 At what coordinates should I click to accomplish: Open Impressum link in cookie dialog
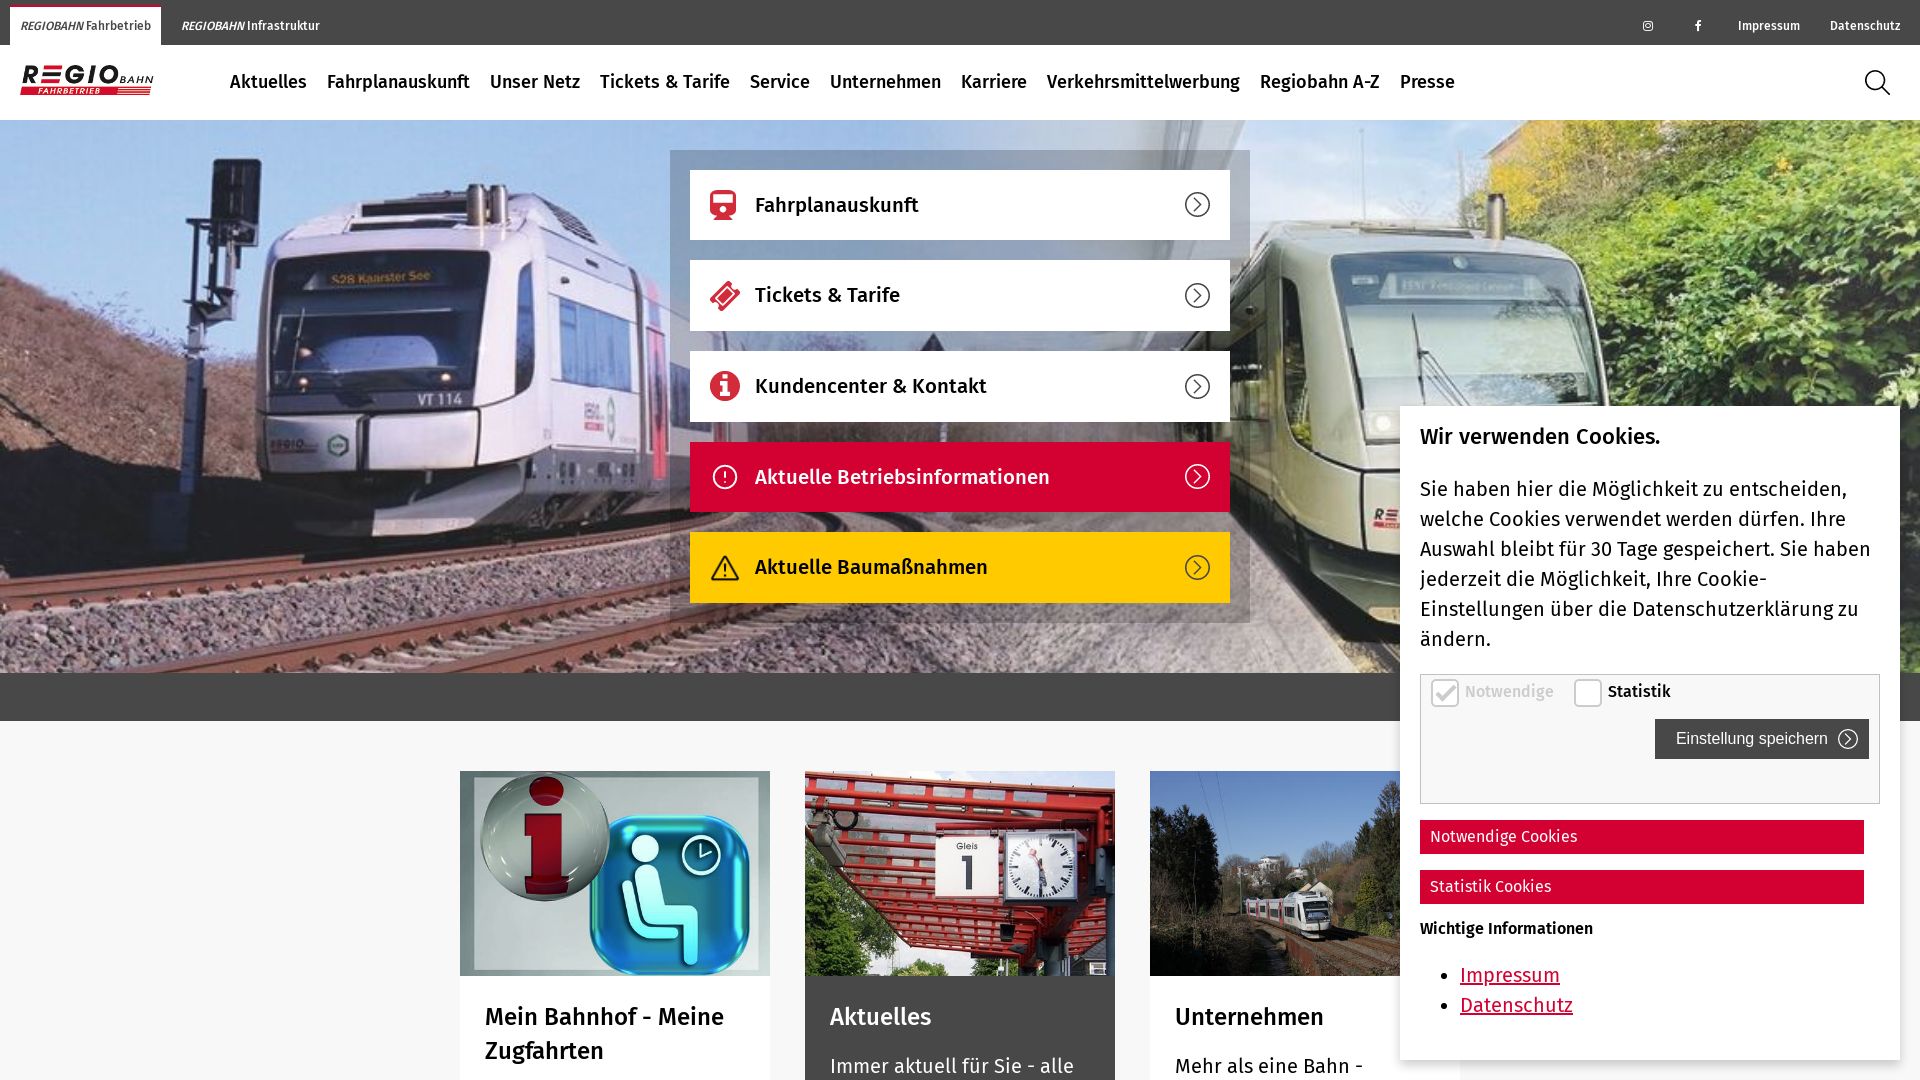coord(1510,976)
